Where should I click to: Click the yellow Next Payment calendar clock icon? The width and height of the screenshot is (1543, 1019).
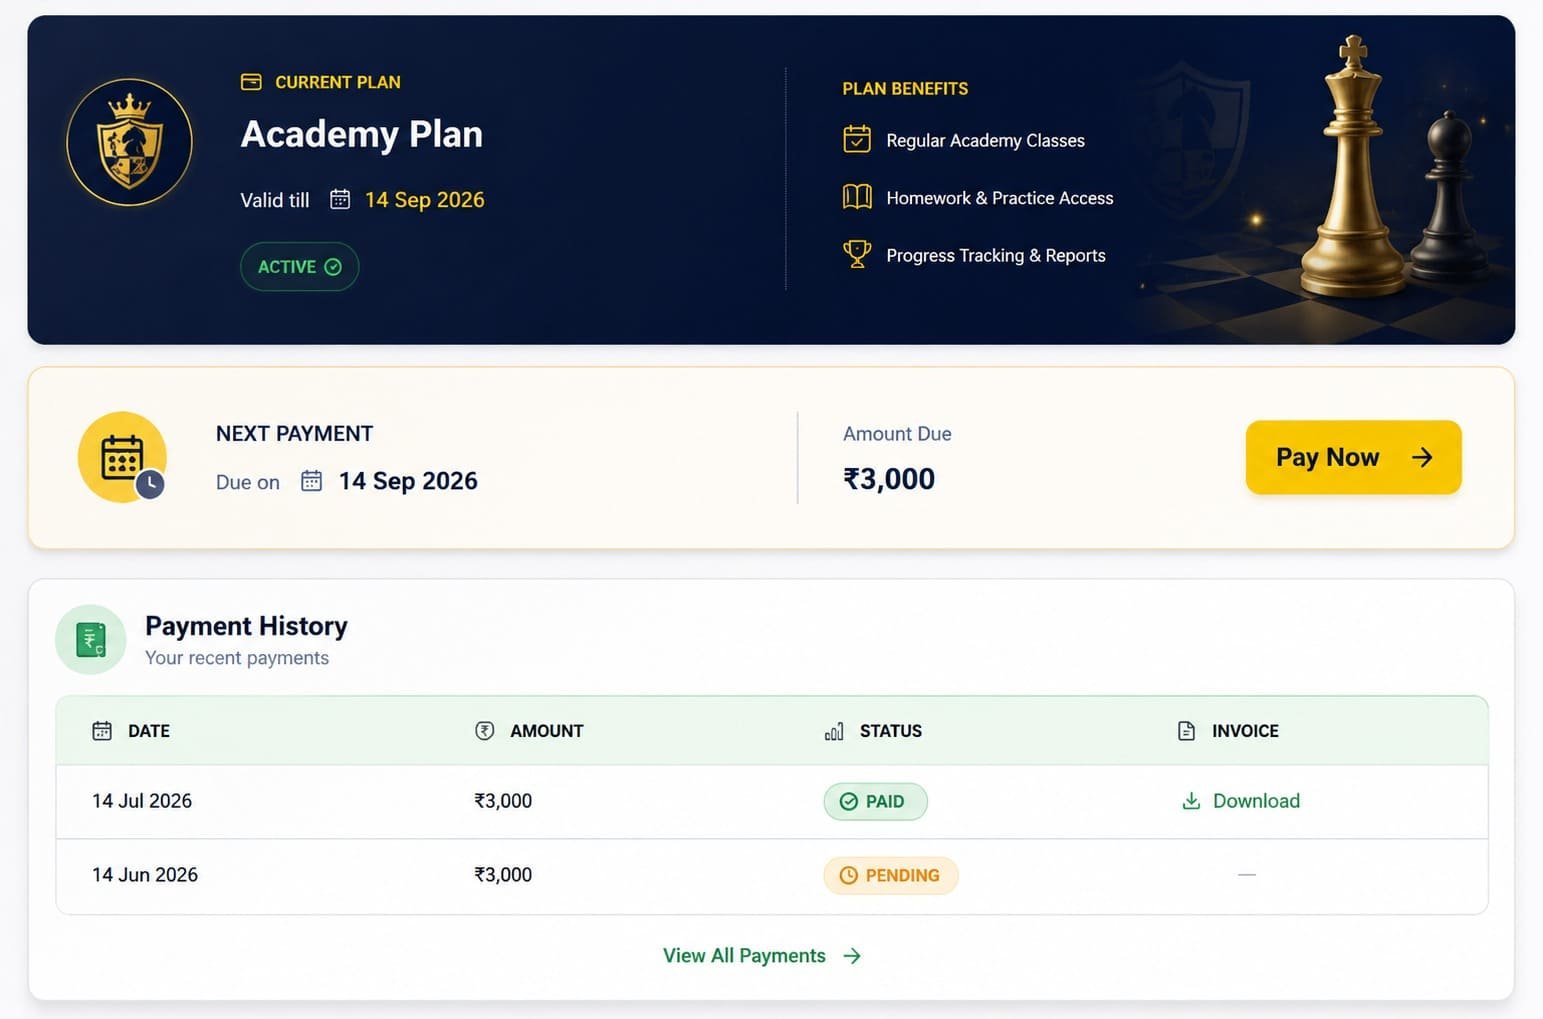tap(123, 457)
